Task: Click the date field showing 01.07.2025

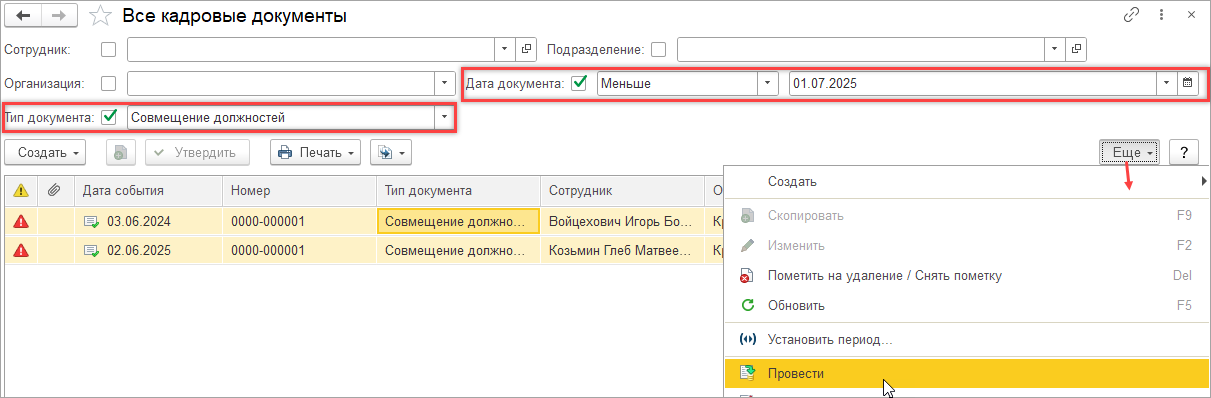Action: pos(972,83)
